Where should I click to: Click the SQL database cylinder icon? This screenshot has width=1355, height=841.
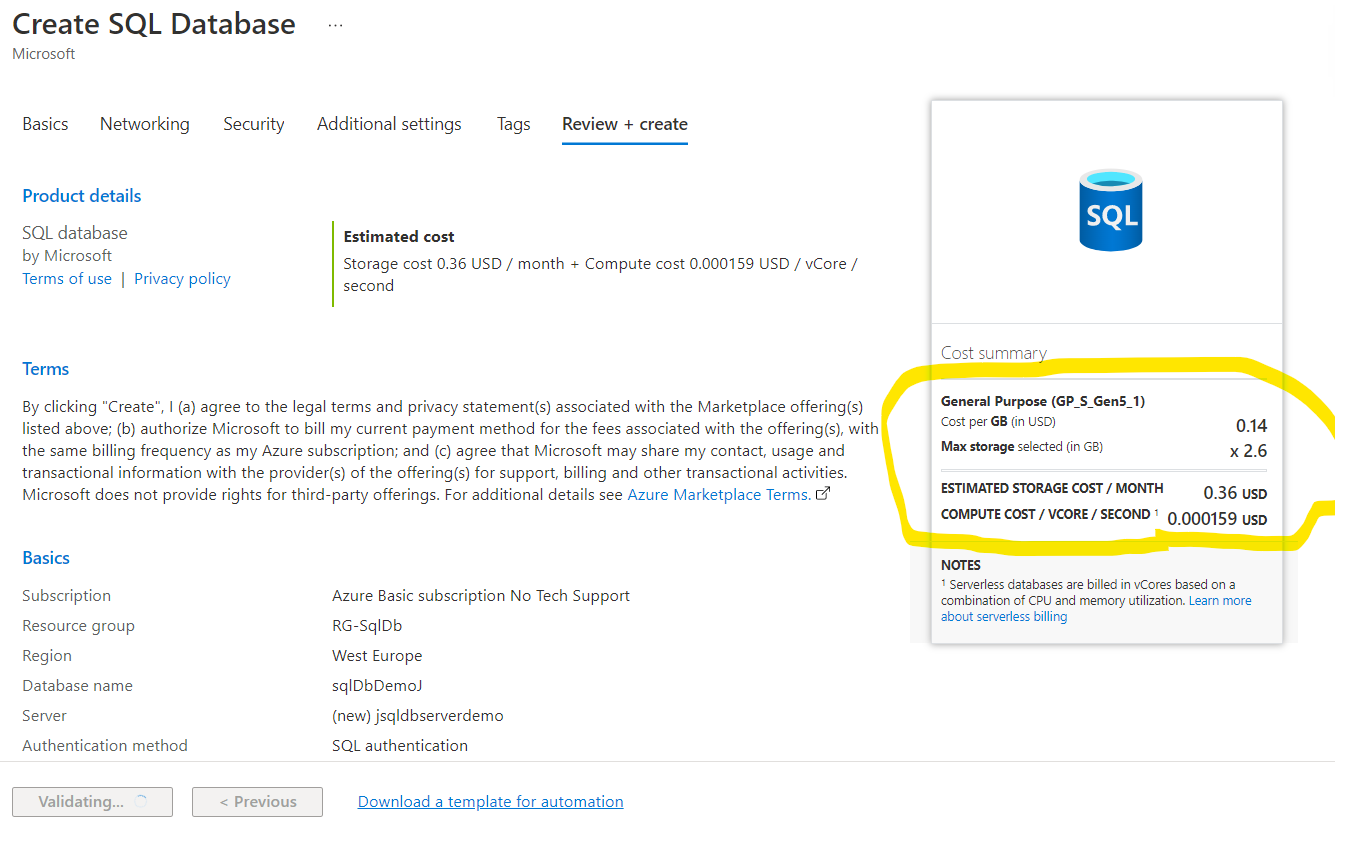[x=1111, y=211]
